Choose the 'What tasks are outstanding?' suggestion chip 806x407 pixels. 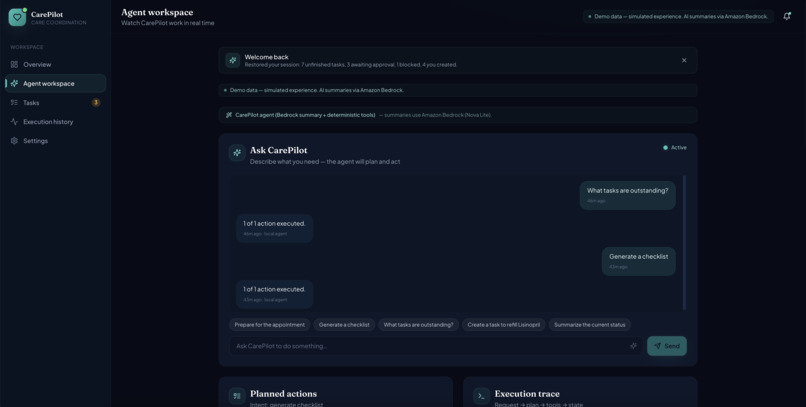pos(418,325)
